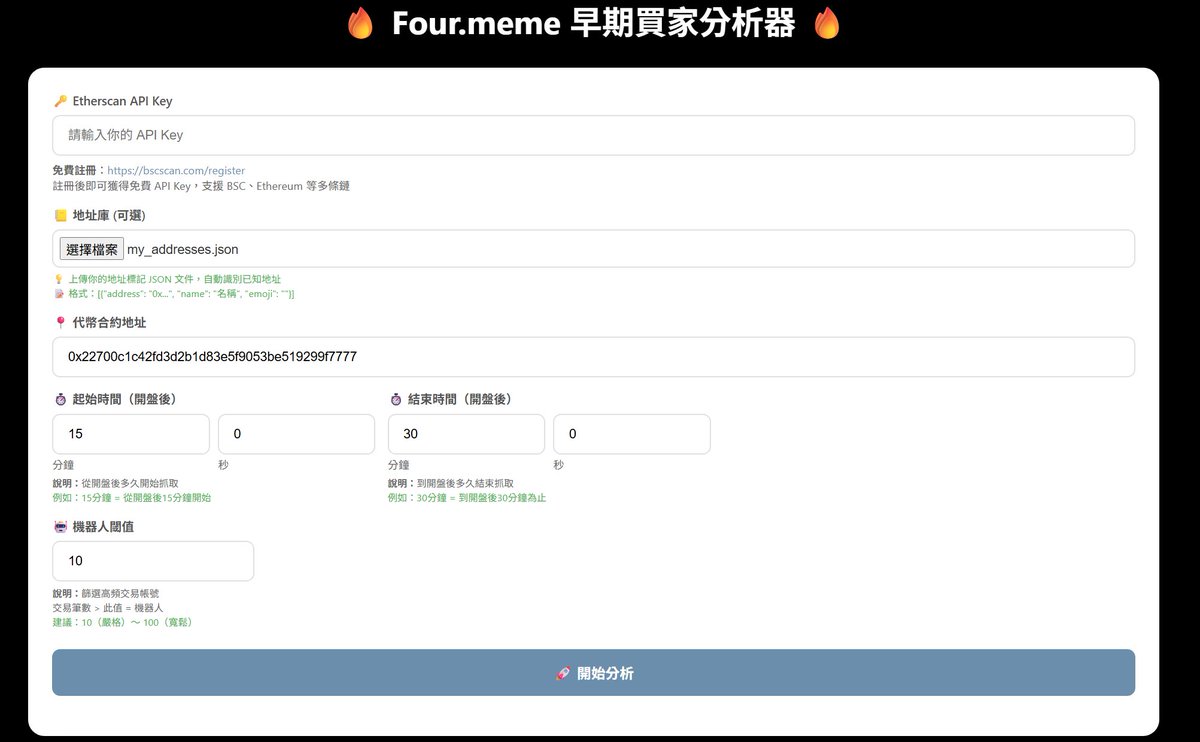Click the pin icon beside 代幣合約地址 label
Image resolution: width=1200 pixels, height=742 pixels.
(60, 322)
